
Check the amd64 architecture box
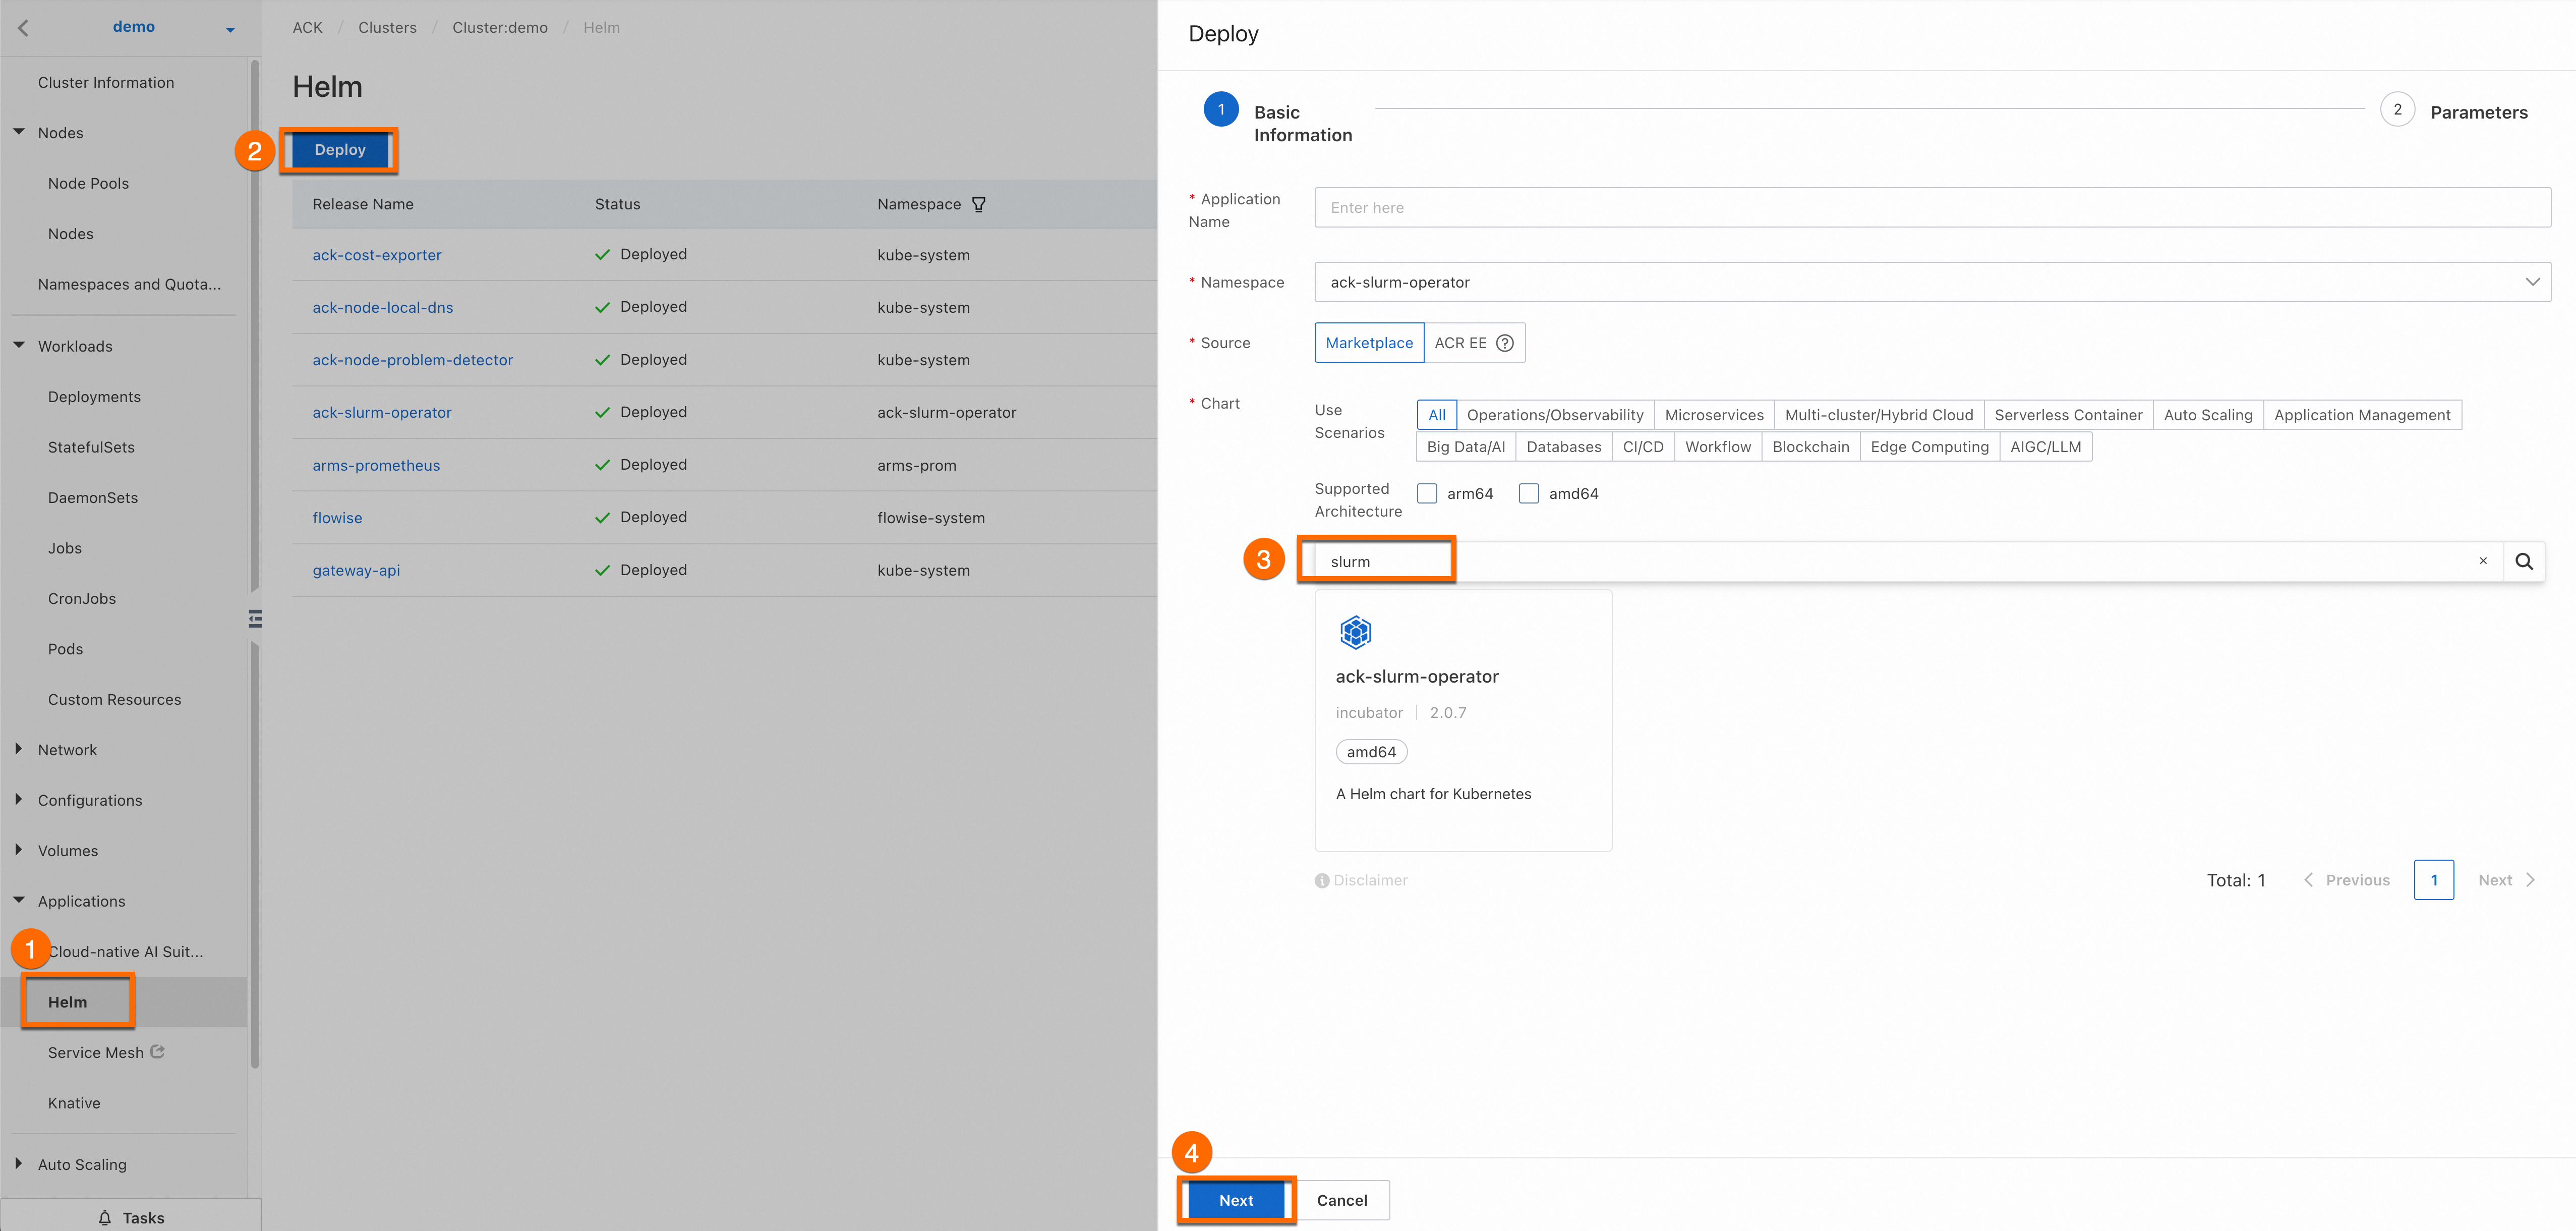click(x=1528, y=493)
